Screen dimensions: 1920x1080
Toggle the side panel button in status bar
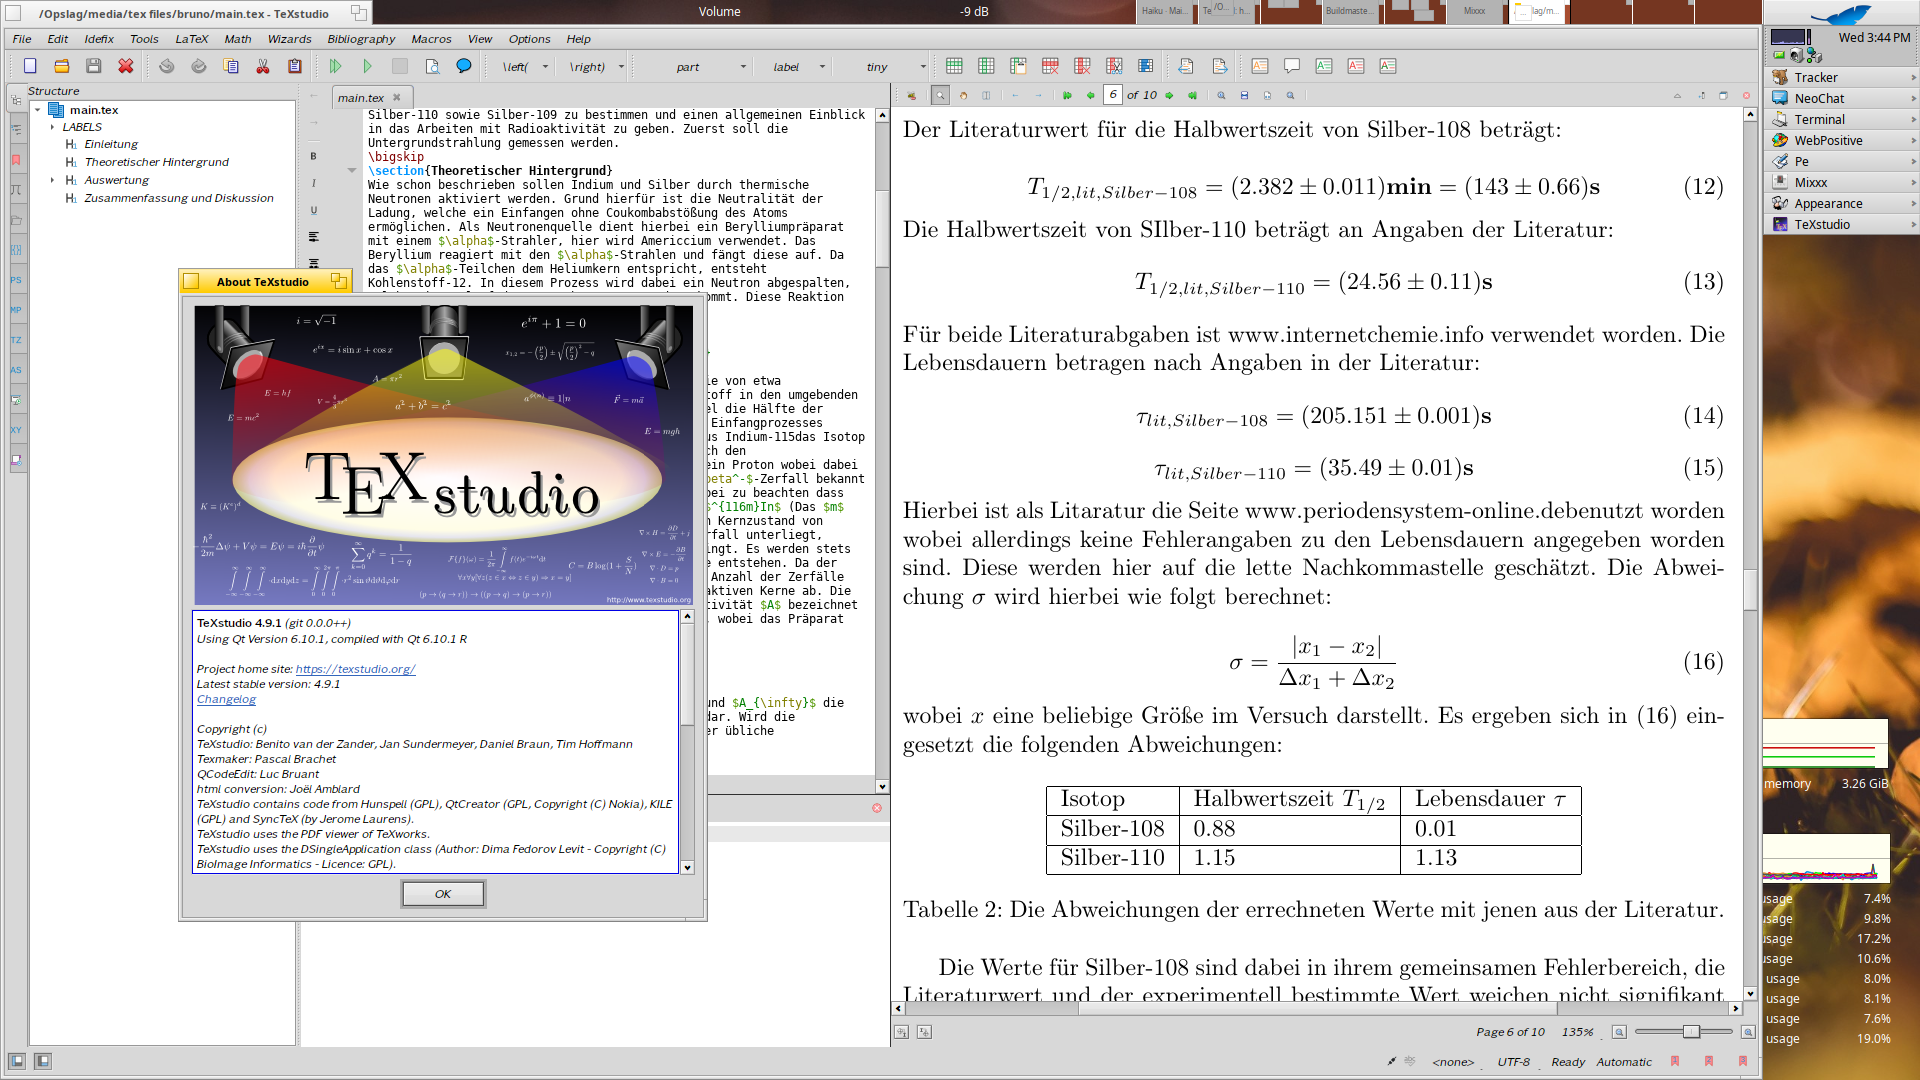click(x=17, y=1061)
